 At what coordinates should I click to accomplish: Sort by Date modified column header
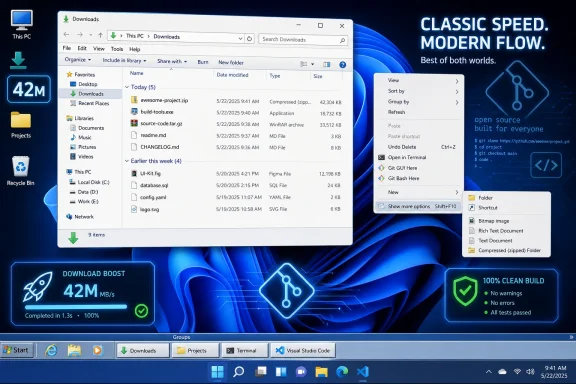pos(233,75)
